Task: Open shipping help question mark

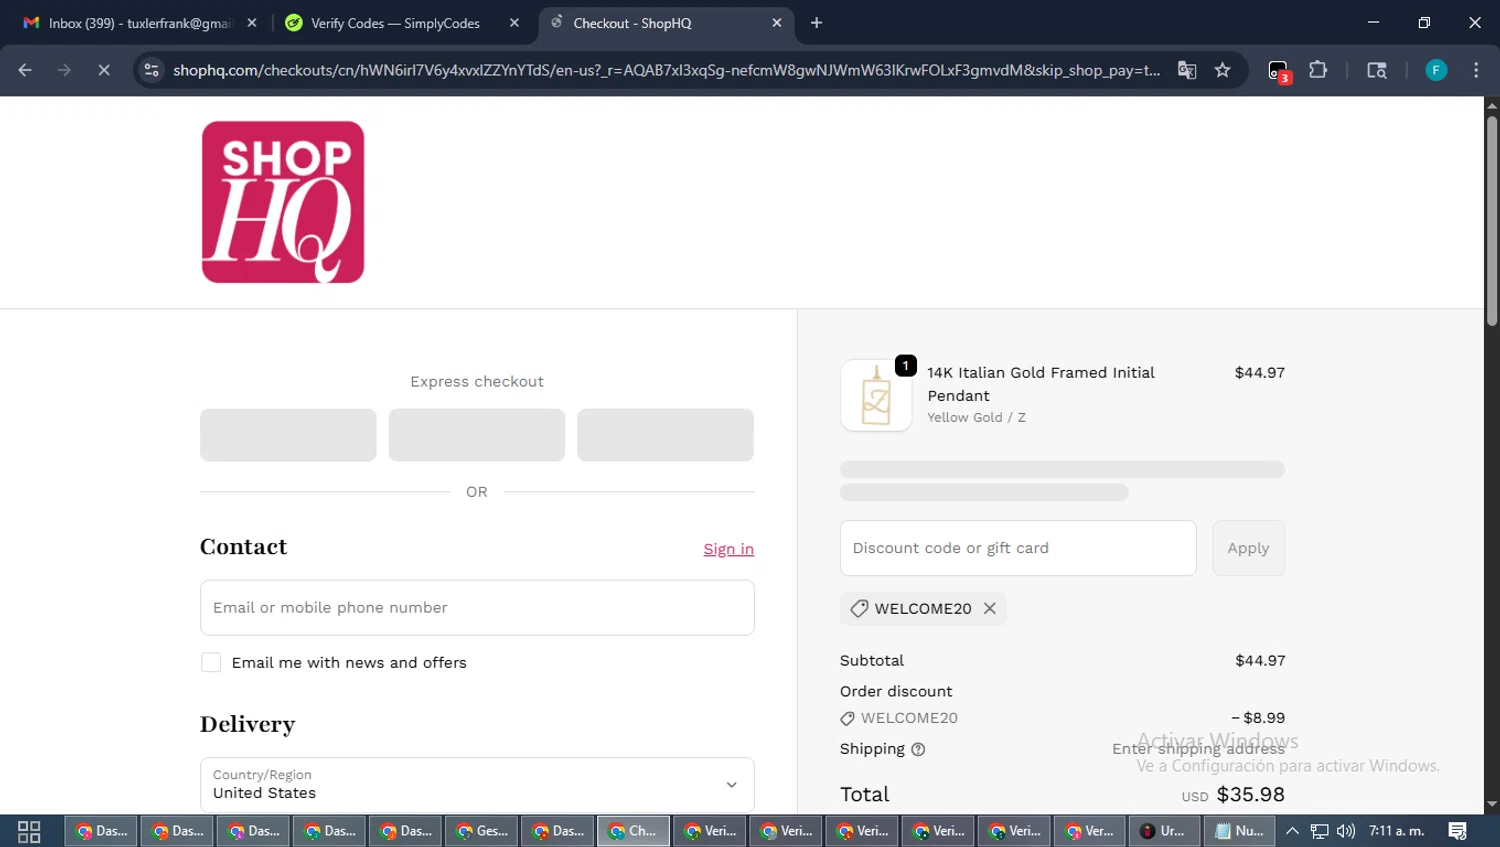Action: click(x=918, y=749)
